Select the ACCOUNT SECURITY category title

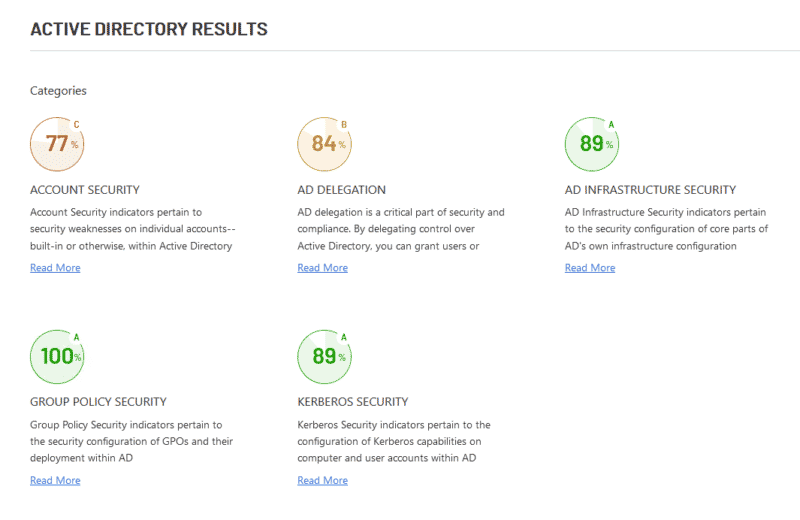[85, 190]
